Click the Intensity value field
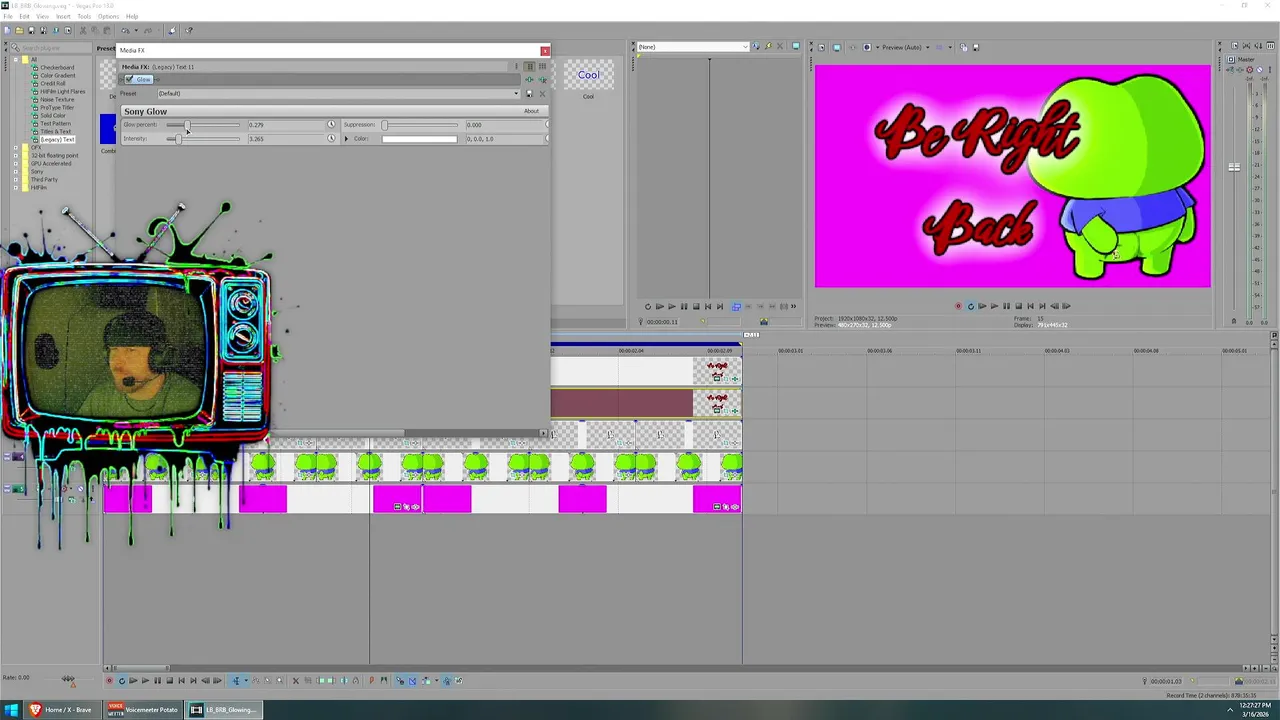 click(x=284, y=139)
